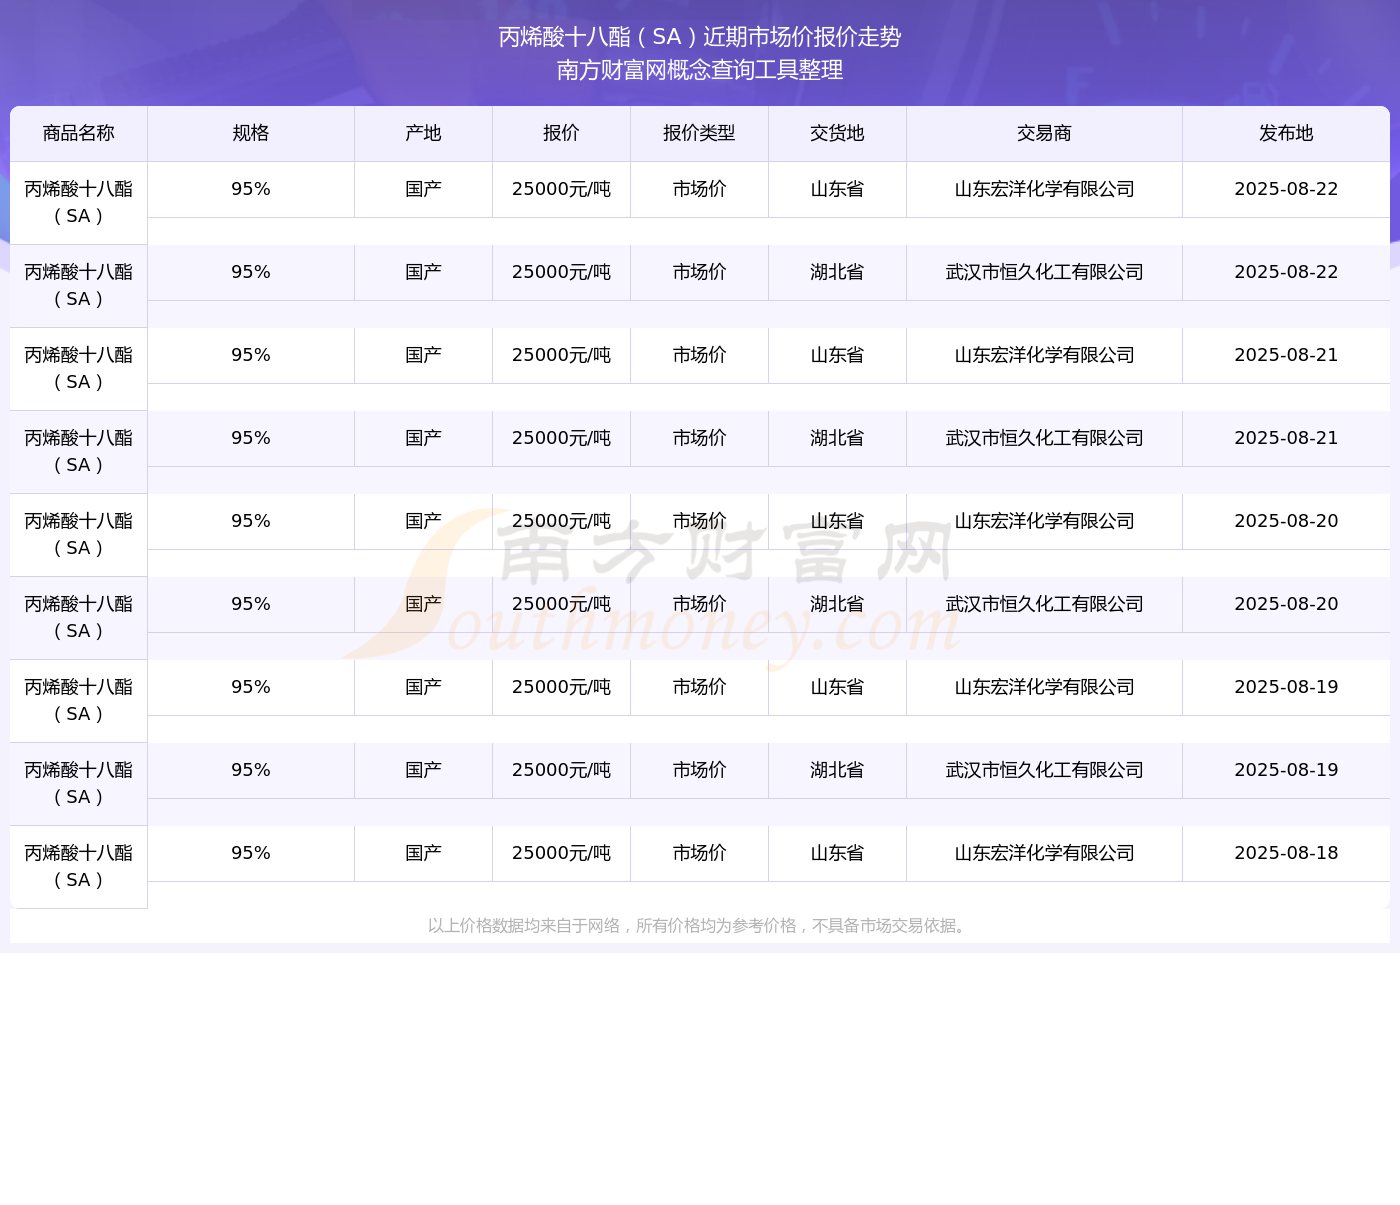Select date 2025-08-22 in the 武汉市恒久化工有限公司 row
Image resolution: width=1400 pixels, height=1205 pixels.
tap(1287, 272)
